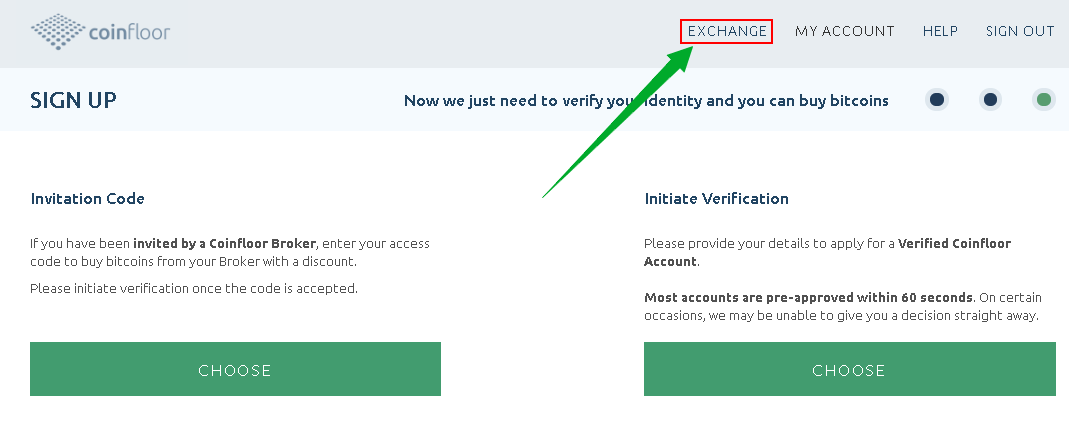
Task: Click the coinfloor wordmark text
Action: [x=130, y=32]
